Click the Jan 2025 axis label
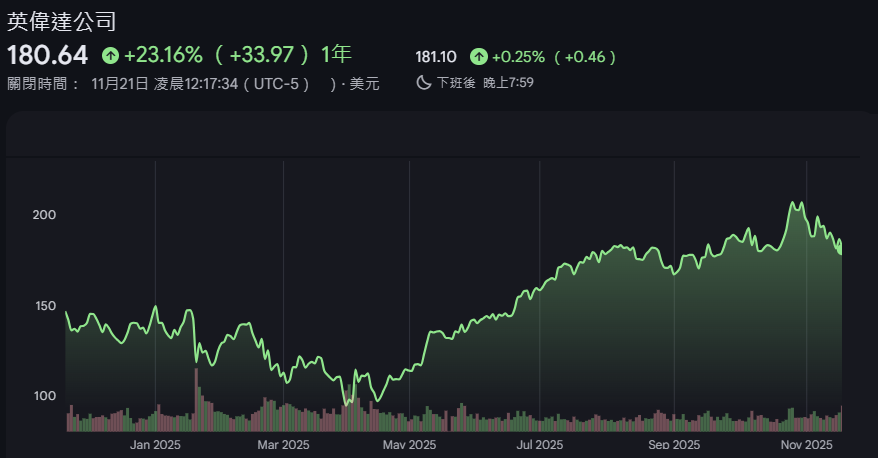 click(x=154, y=444)
